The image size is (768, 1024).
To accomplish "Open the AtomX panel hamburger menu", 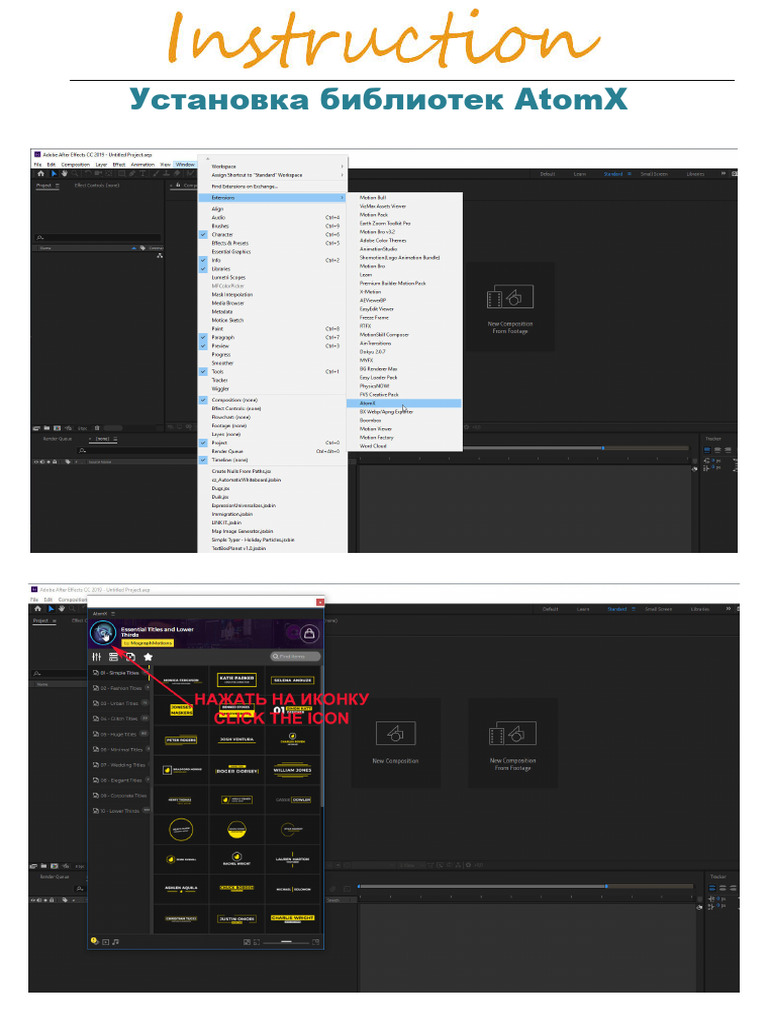I will (112, 614).
